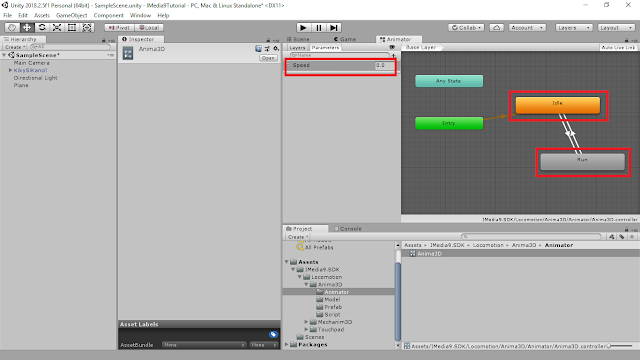Open the Assets menu
This screenshot has height=360, width=640.
point(42,15)
